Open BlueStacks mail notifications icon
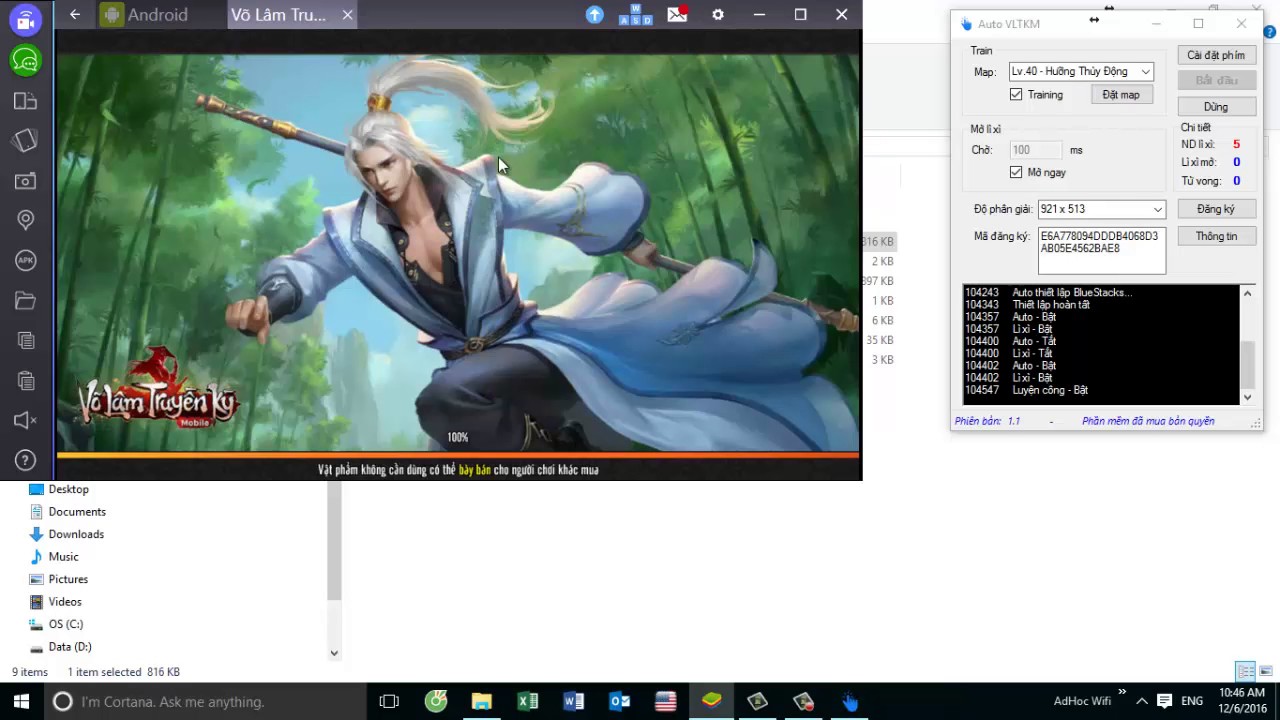 click(x=677, y=14)
